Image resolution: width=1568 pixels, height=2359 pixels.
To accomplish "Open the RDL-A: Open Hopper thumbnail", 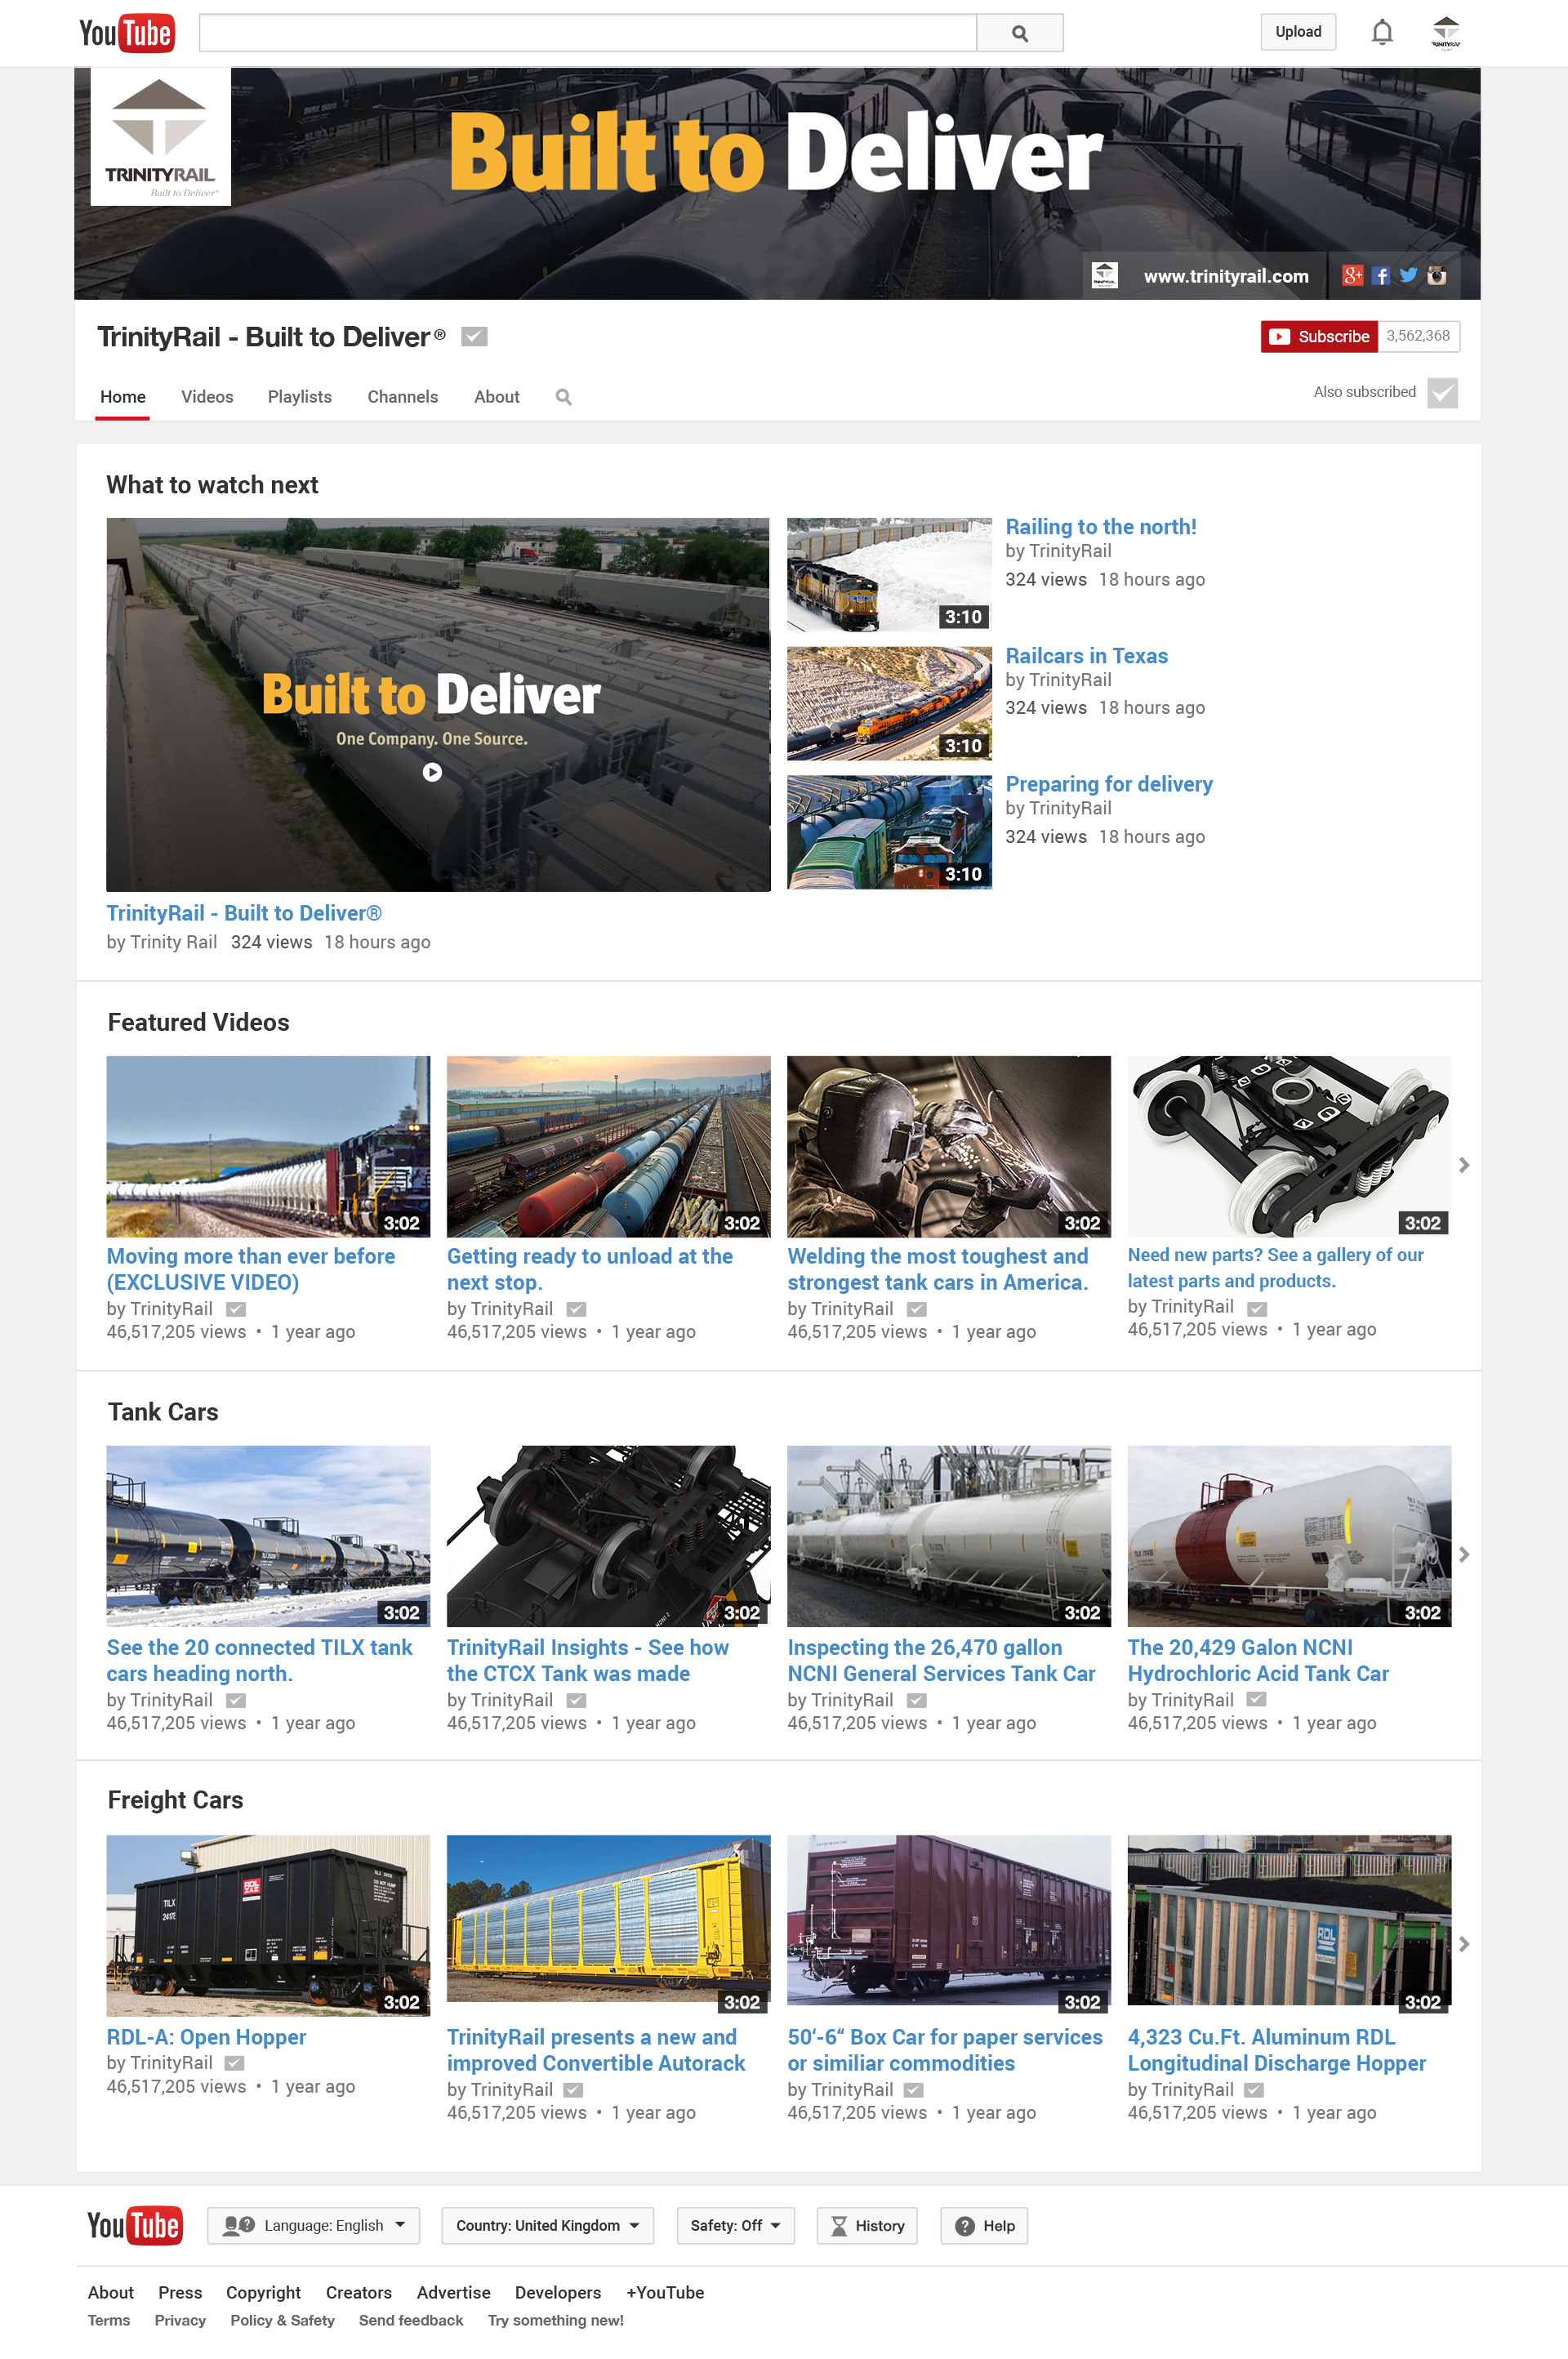I will point(268,1925).
